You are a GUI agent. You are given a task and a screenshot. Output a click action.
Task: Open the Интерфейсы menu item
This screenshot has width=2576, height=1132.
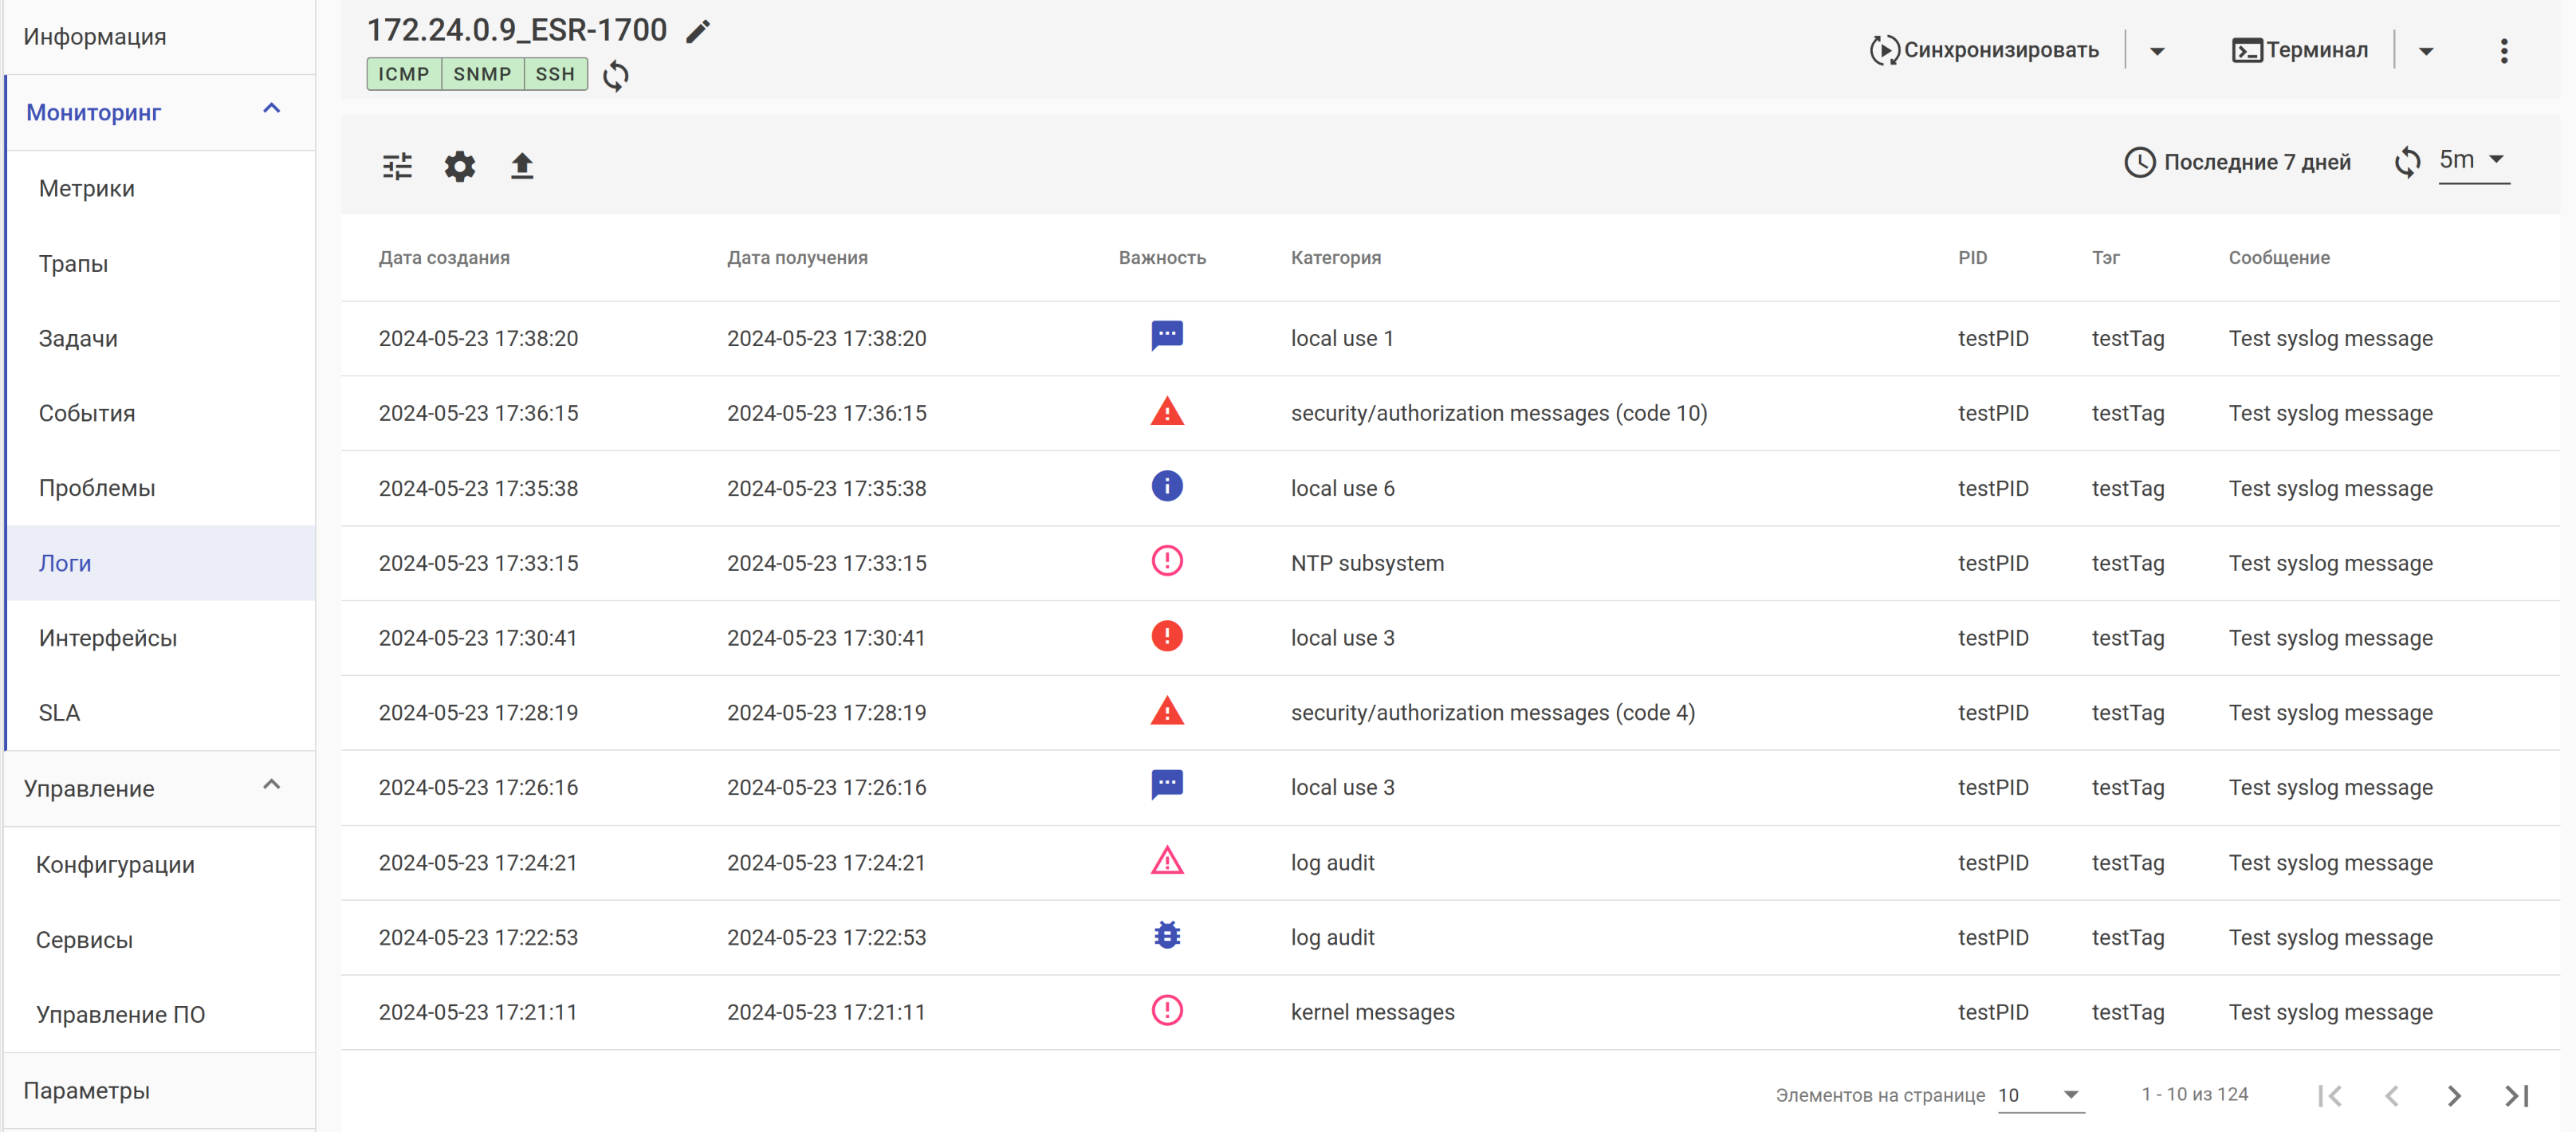click(x=108, y=638)
